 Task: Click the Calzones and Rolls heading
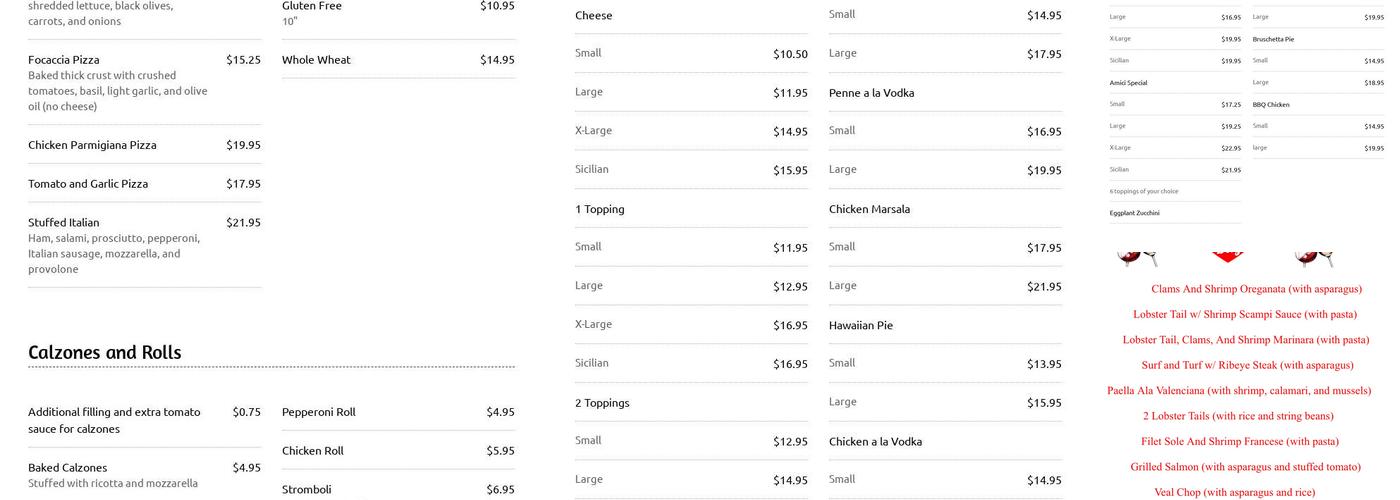pos(105,352)
